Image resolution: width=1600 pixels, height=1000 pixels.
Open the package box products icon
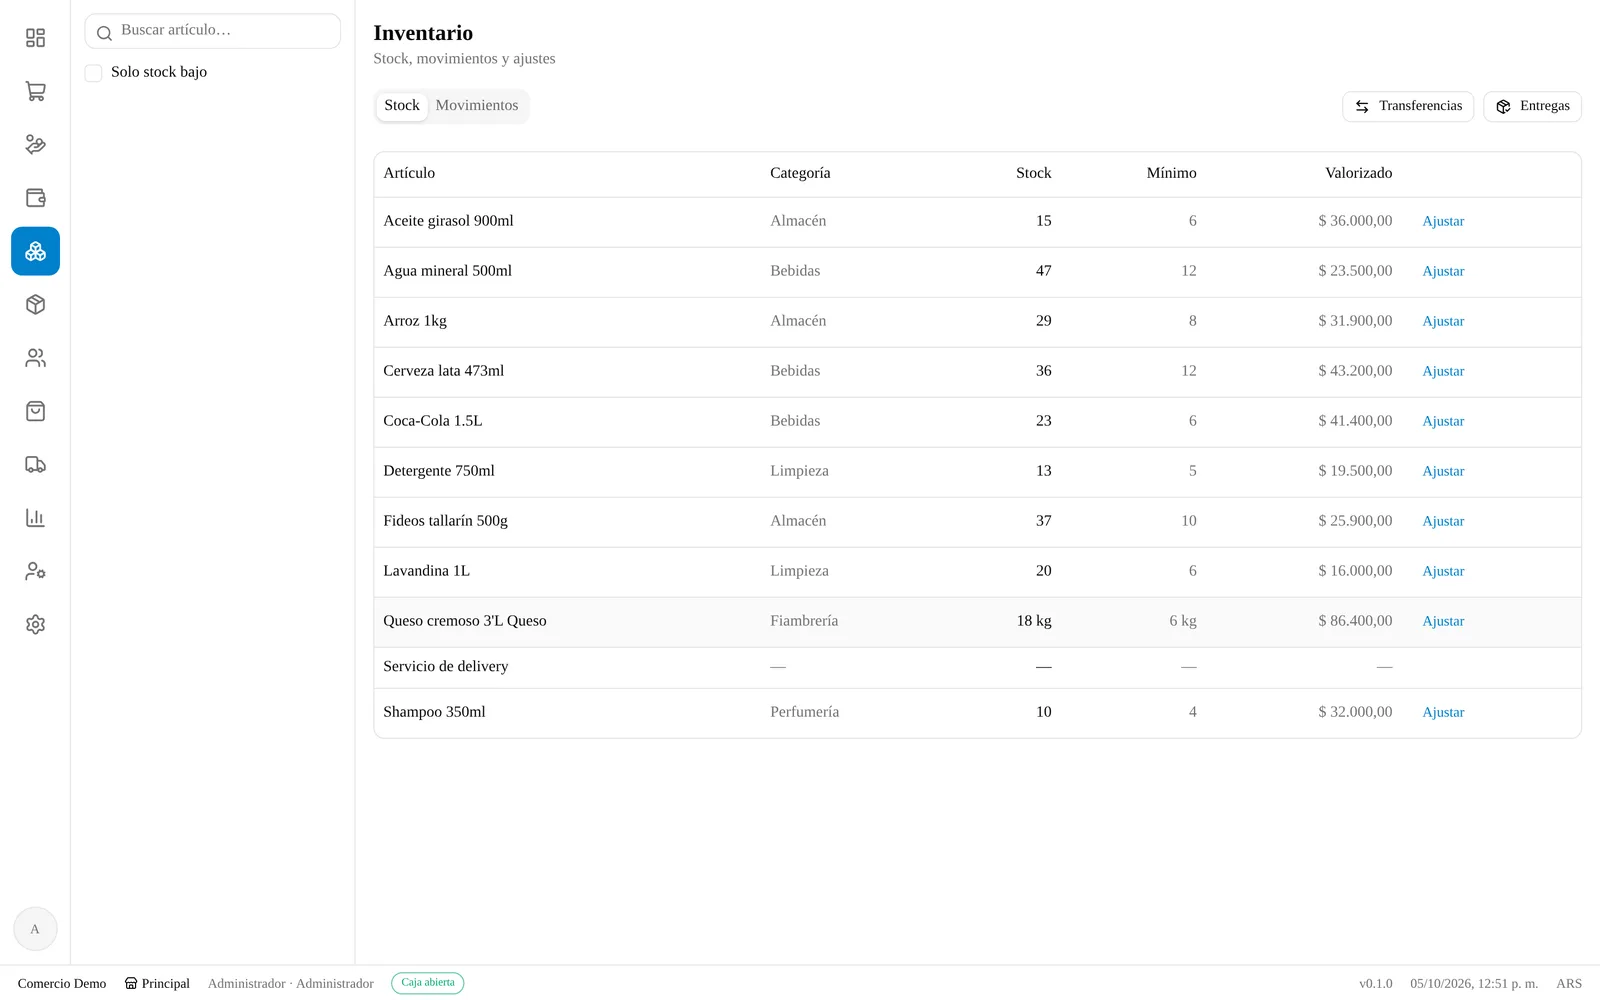[x=35, y=305]
